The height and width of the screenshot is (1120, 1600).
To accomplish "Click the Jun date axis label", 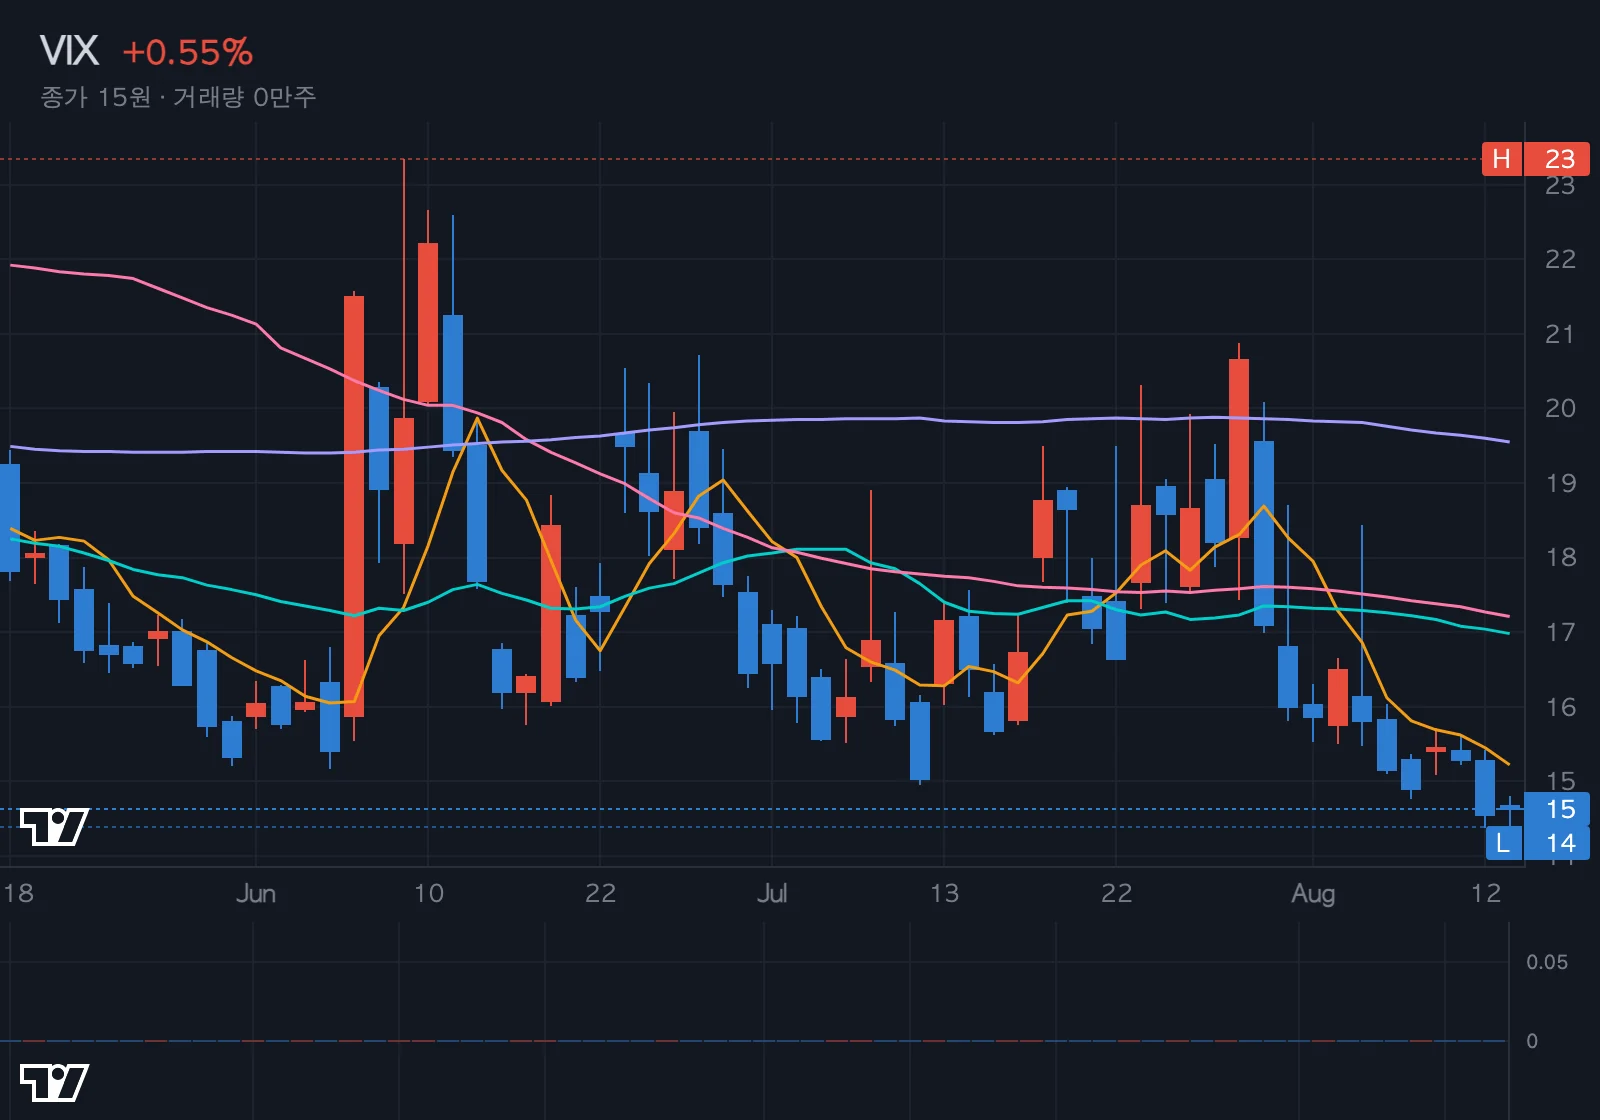I will 256,893.
